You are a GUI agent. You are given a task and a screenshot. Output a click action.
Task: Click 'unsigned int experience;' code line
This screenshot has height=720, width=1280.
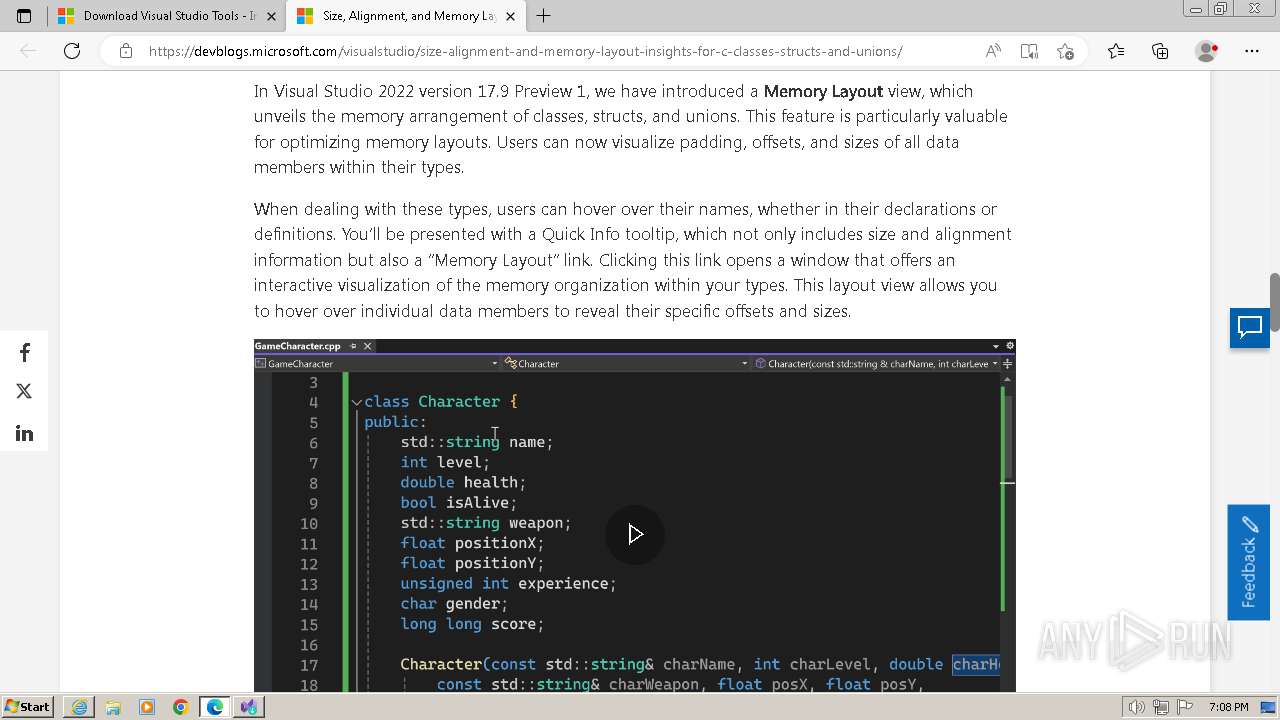pos(508,584)
